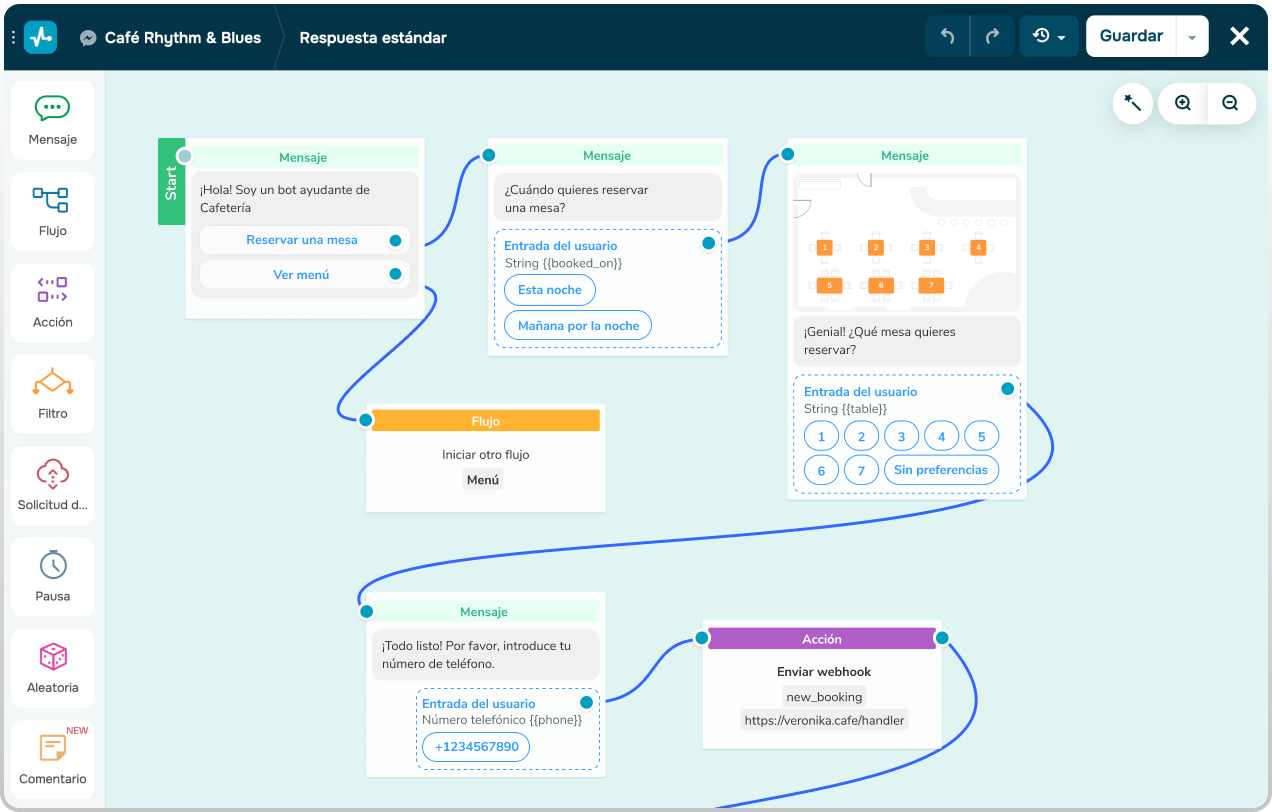The height and width of the screenshot is (812, 1272).
Task: Click the String {{table}} variable text
Action: (845, 409)
